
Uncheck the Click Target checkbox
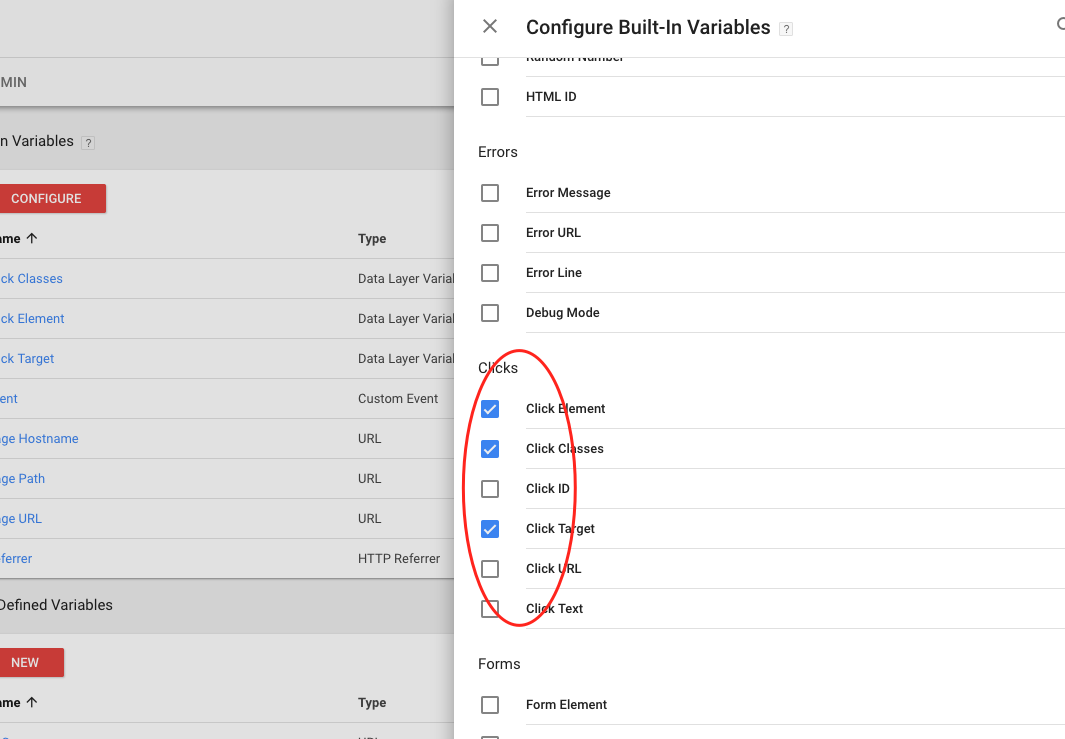tap(490, 529)
